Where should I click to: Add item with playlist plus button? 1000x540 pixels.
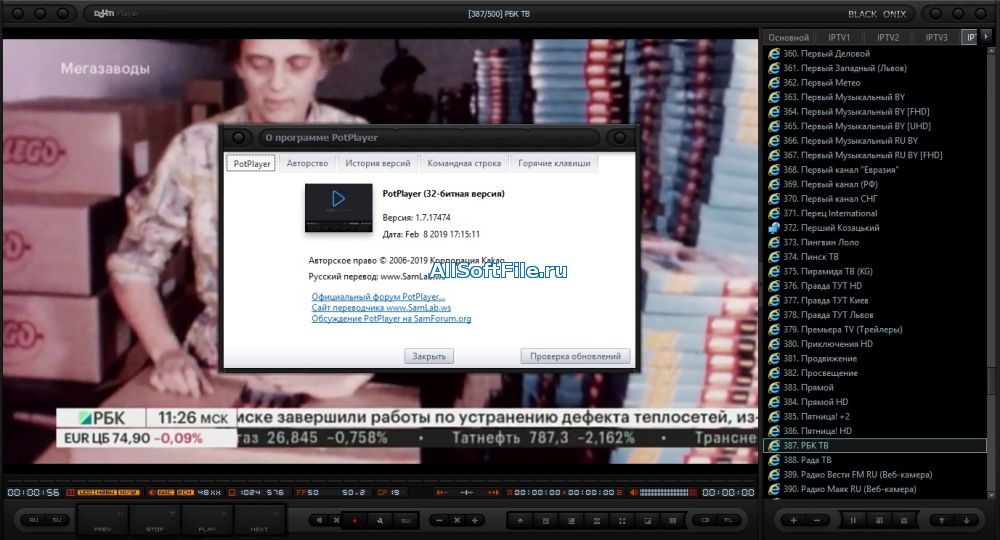[x=794, y=520]
